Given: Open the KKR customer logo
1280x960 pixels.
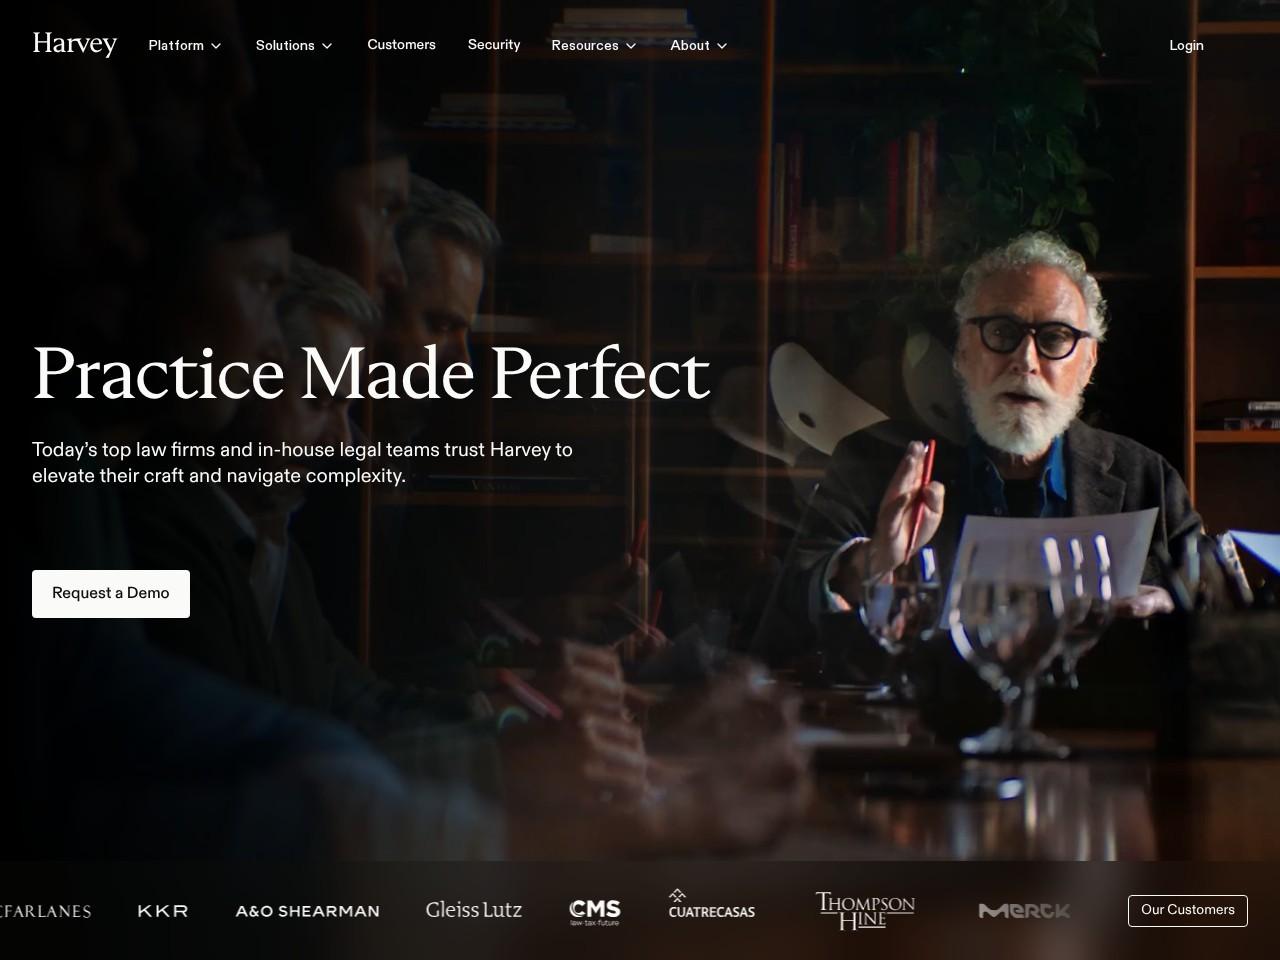Looking at the screenshot, I should coord(163,911).
